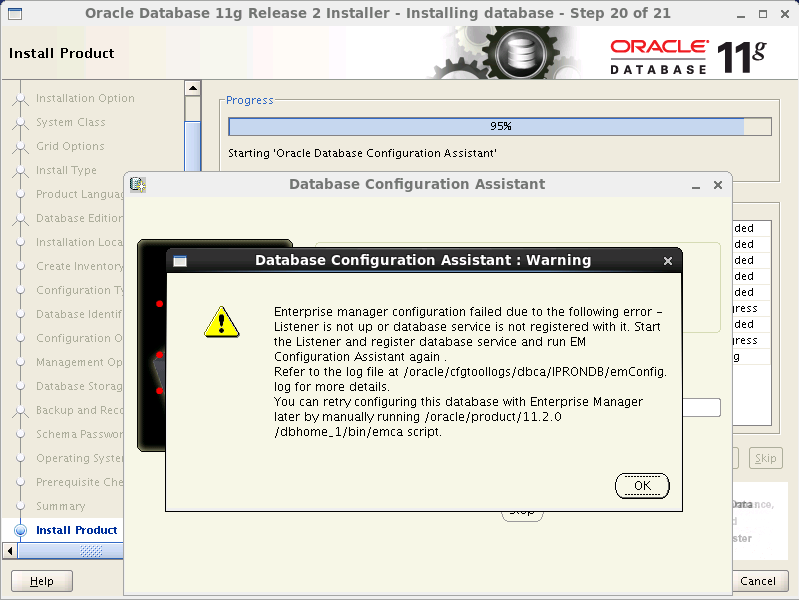Viewport: 799px width, 600px height.
Task: Close the Database Configuration Assistant window
Action: (717, 185)
